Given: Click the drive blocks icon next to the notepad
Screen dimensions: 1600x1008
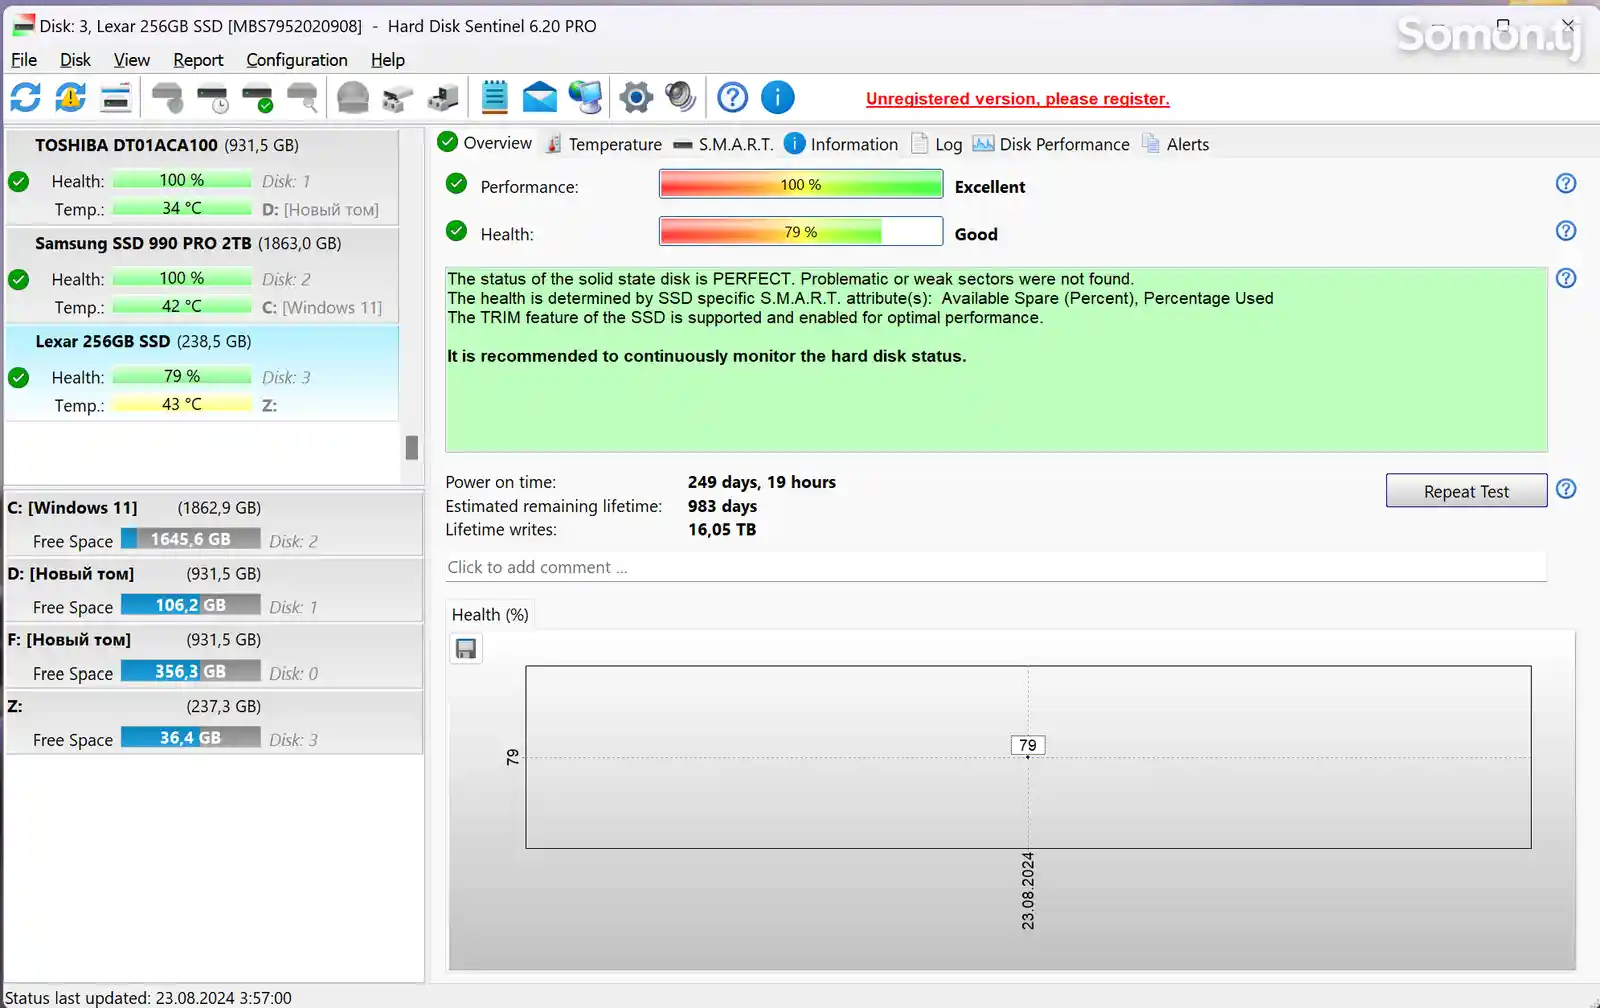Looking at the screenshot, I should (x=442, y=97).
